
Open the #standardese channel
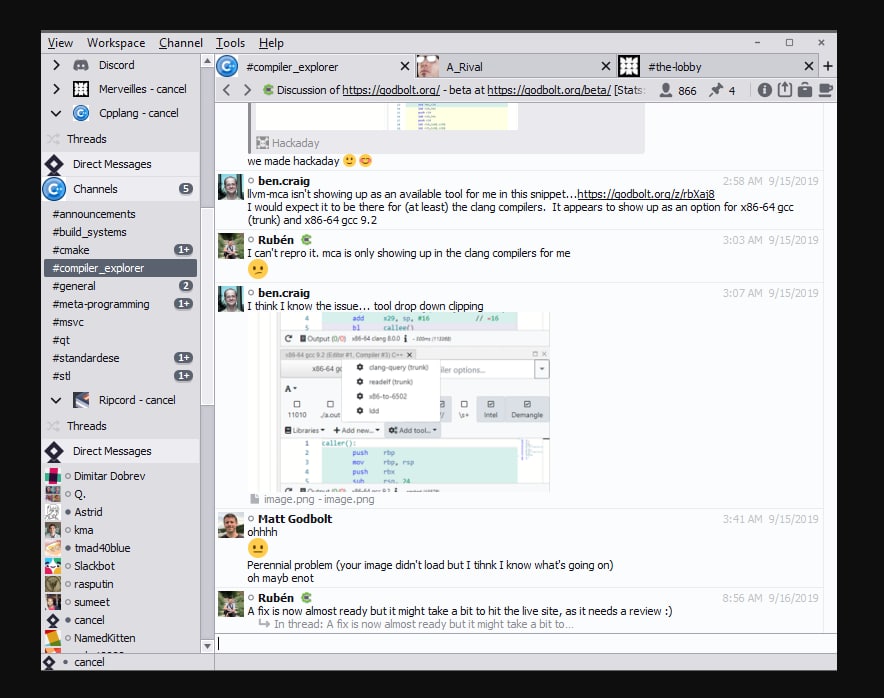pos(120,358)
